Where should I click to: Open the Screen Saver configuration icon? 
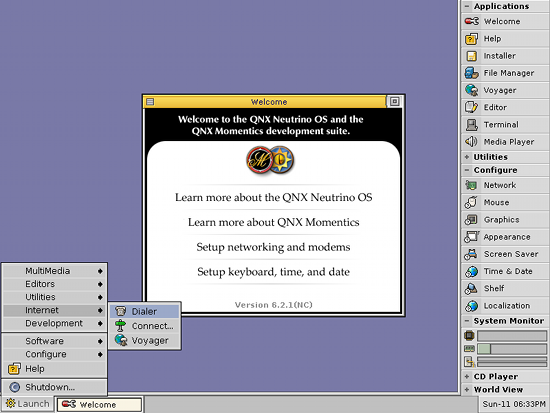click(x=471, y=254)
